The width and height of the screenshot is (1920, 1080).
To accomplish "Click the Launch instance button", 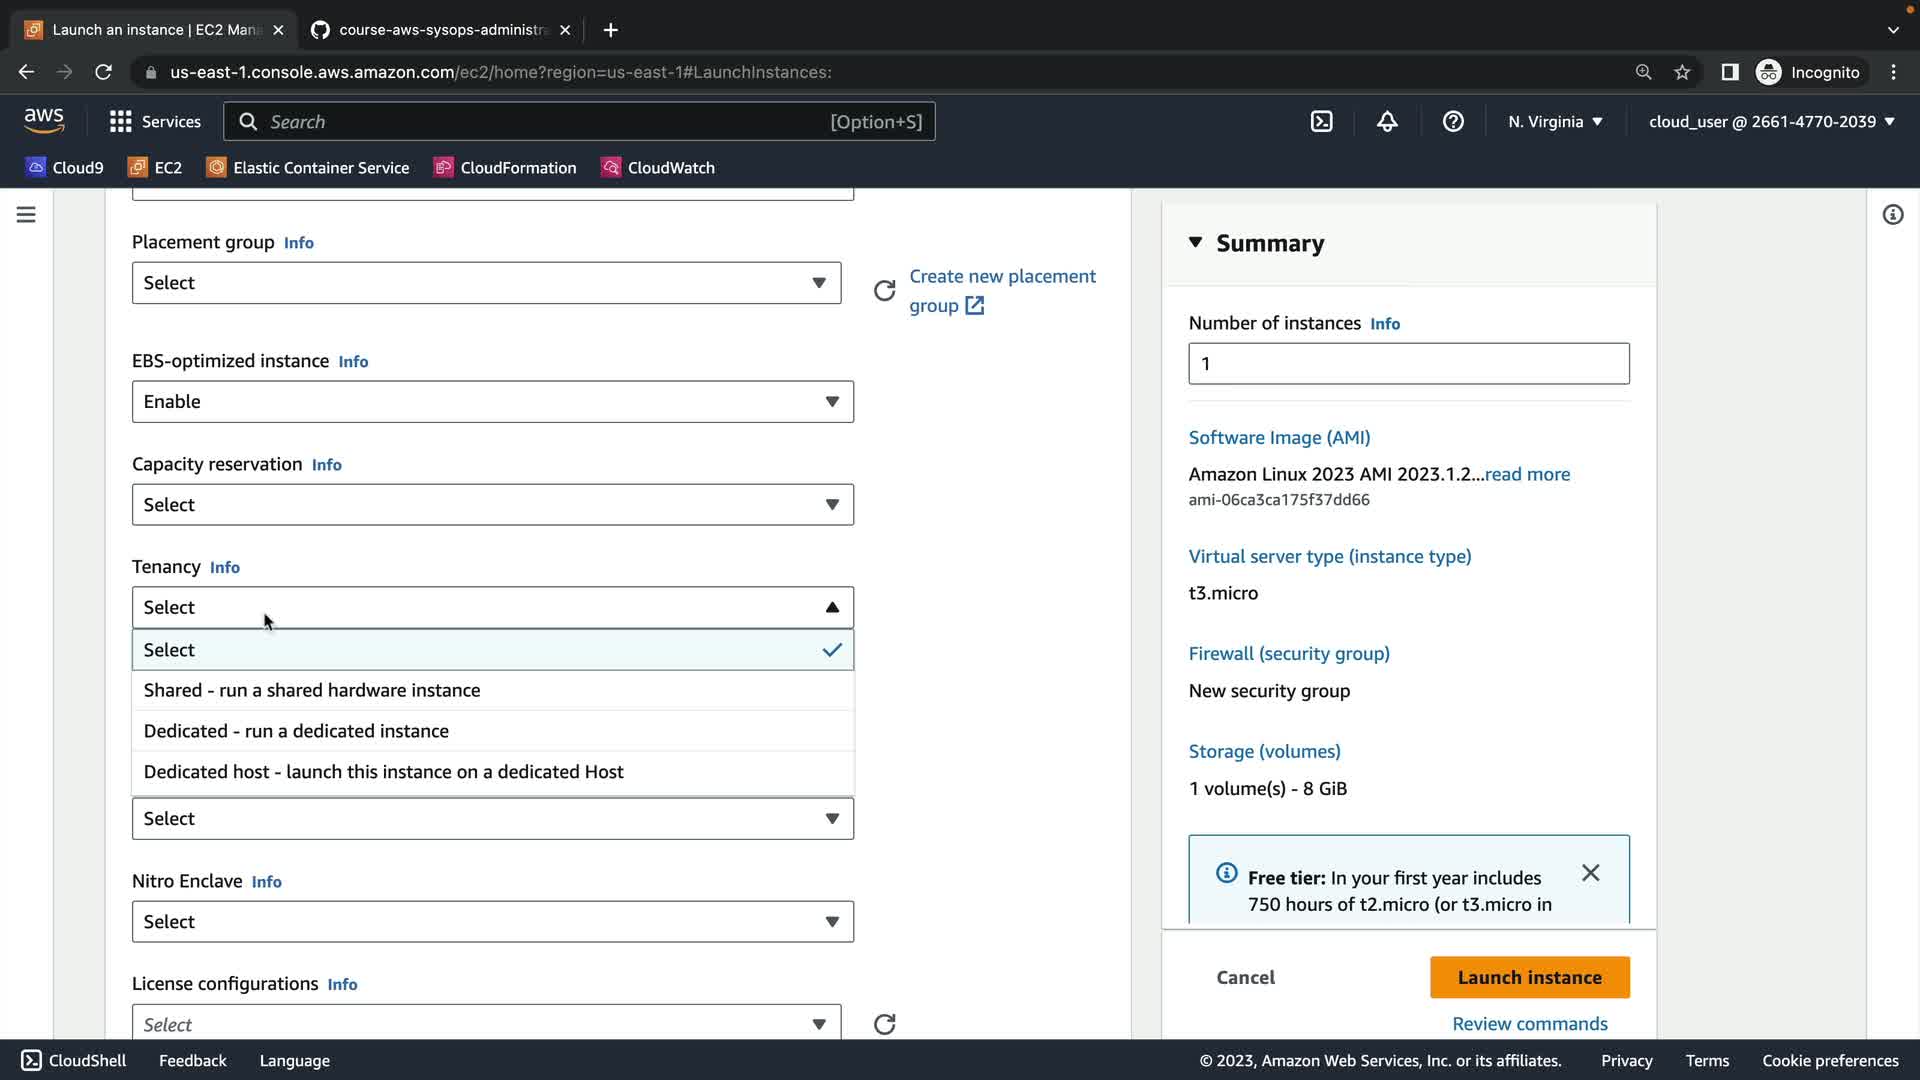I will (1529, 978).
